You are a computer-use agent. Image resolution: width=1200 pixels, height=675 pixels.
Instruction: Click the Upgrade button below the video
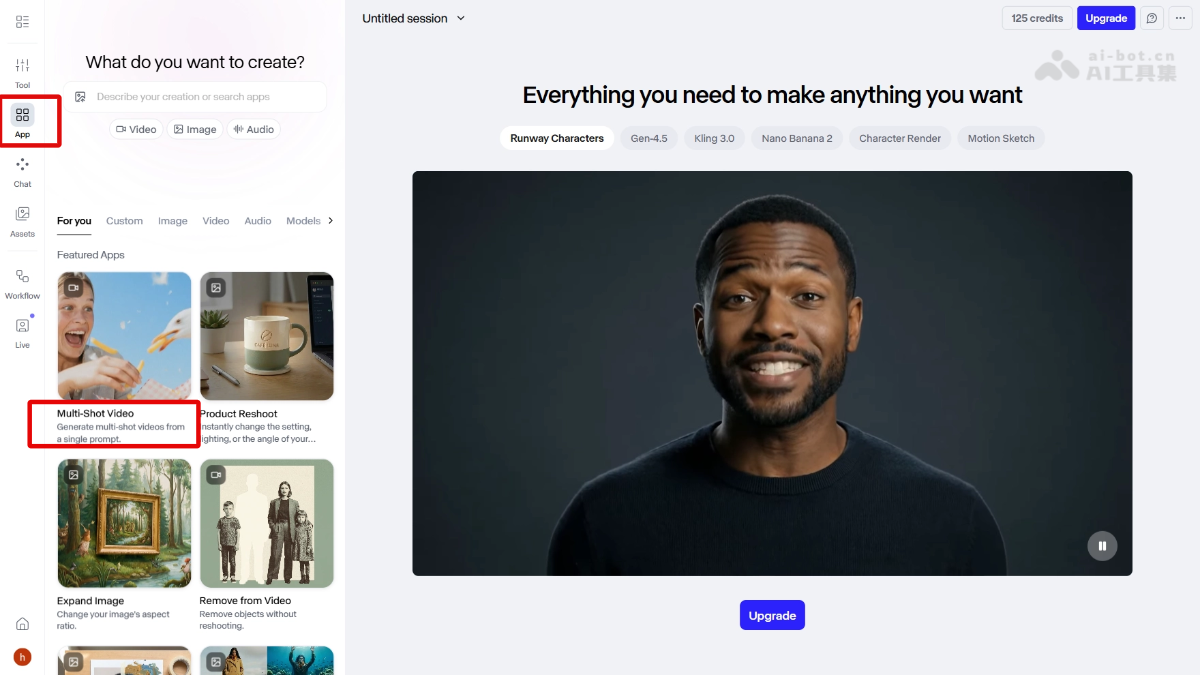click(x=772, y=615)
